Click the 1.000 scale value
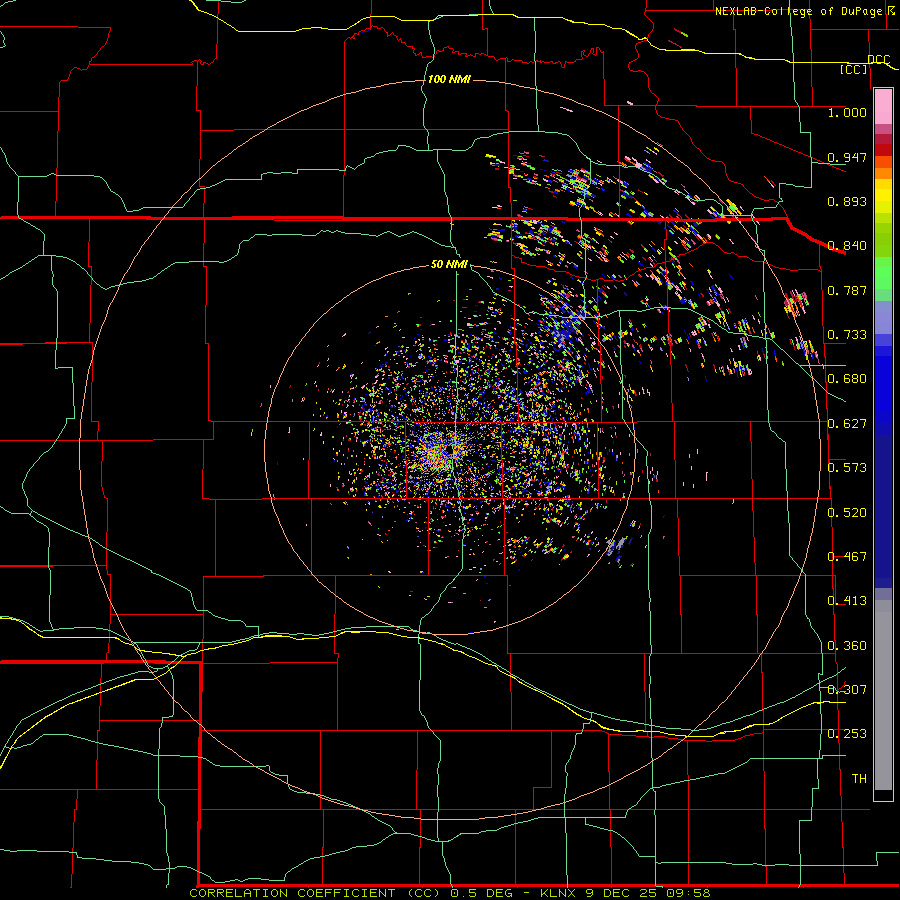Viewport: 900px width, 900px height. [x=847, y=112]
